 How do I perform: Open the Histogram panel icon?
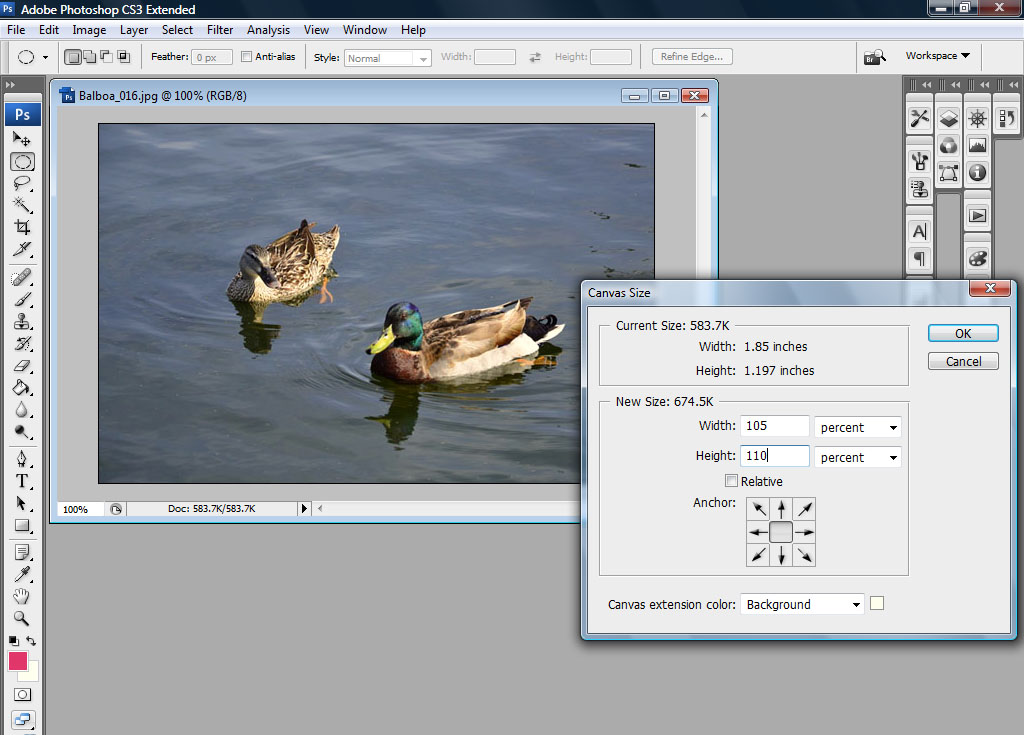coord(977,145)
